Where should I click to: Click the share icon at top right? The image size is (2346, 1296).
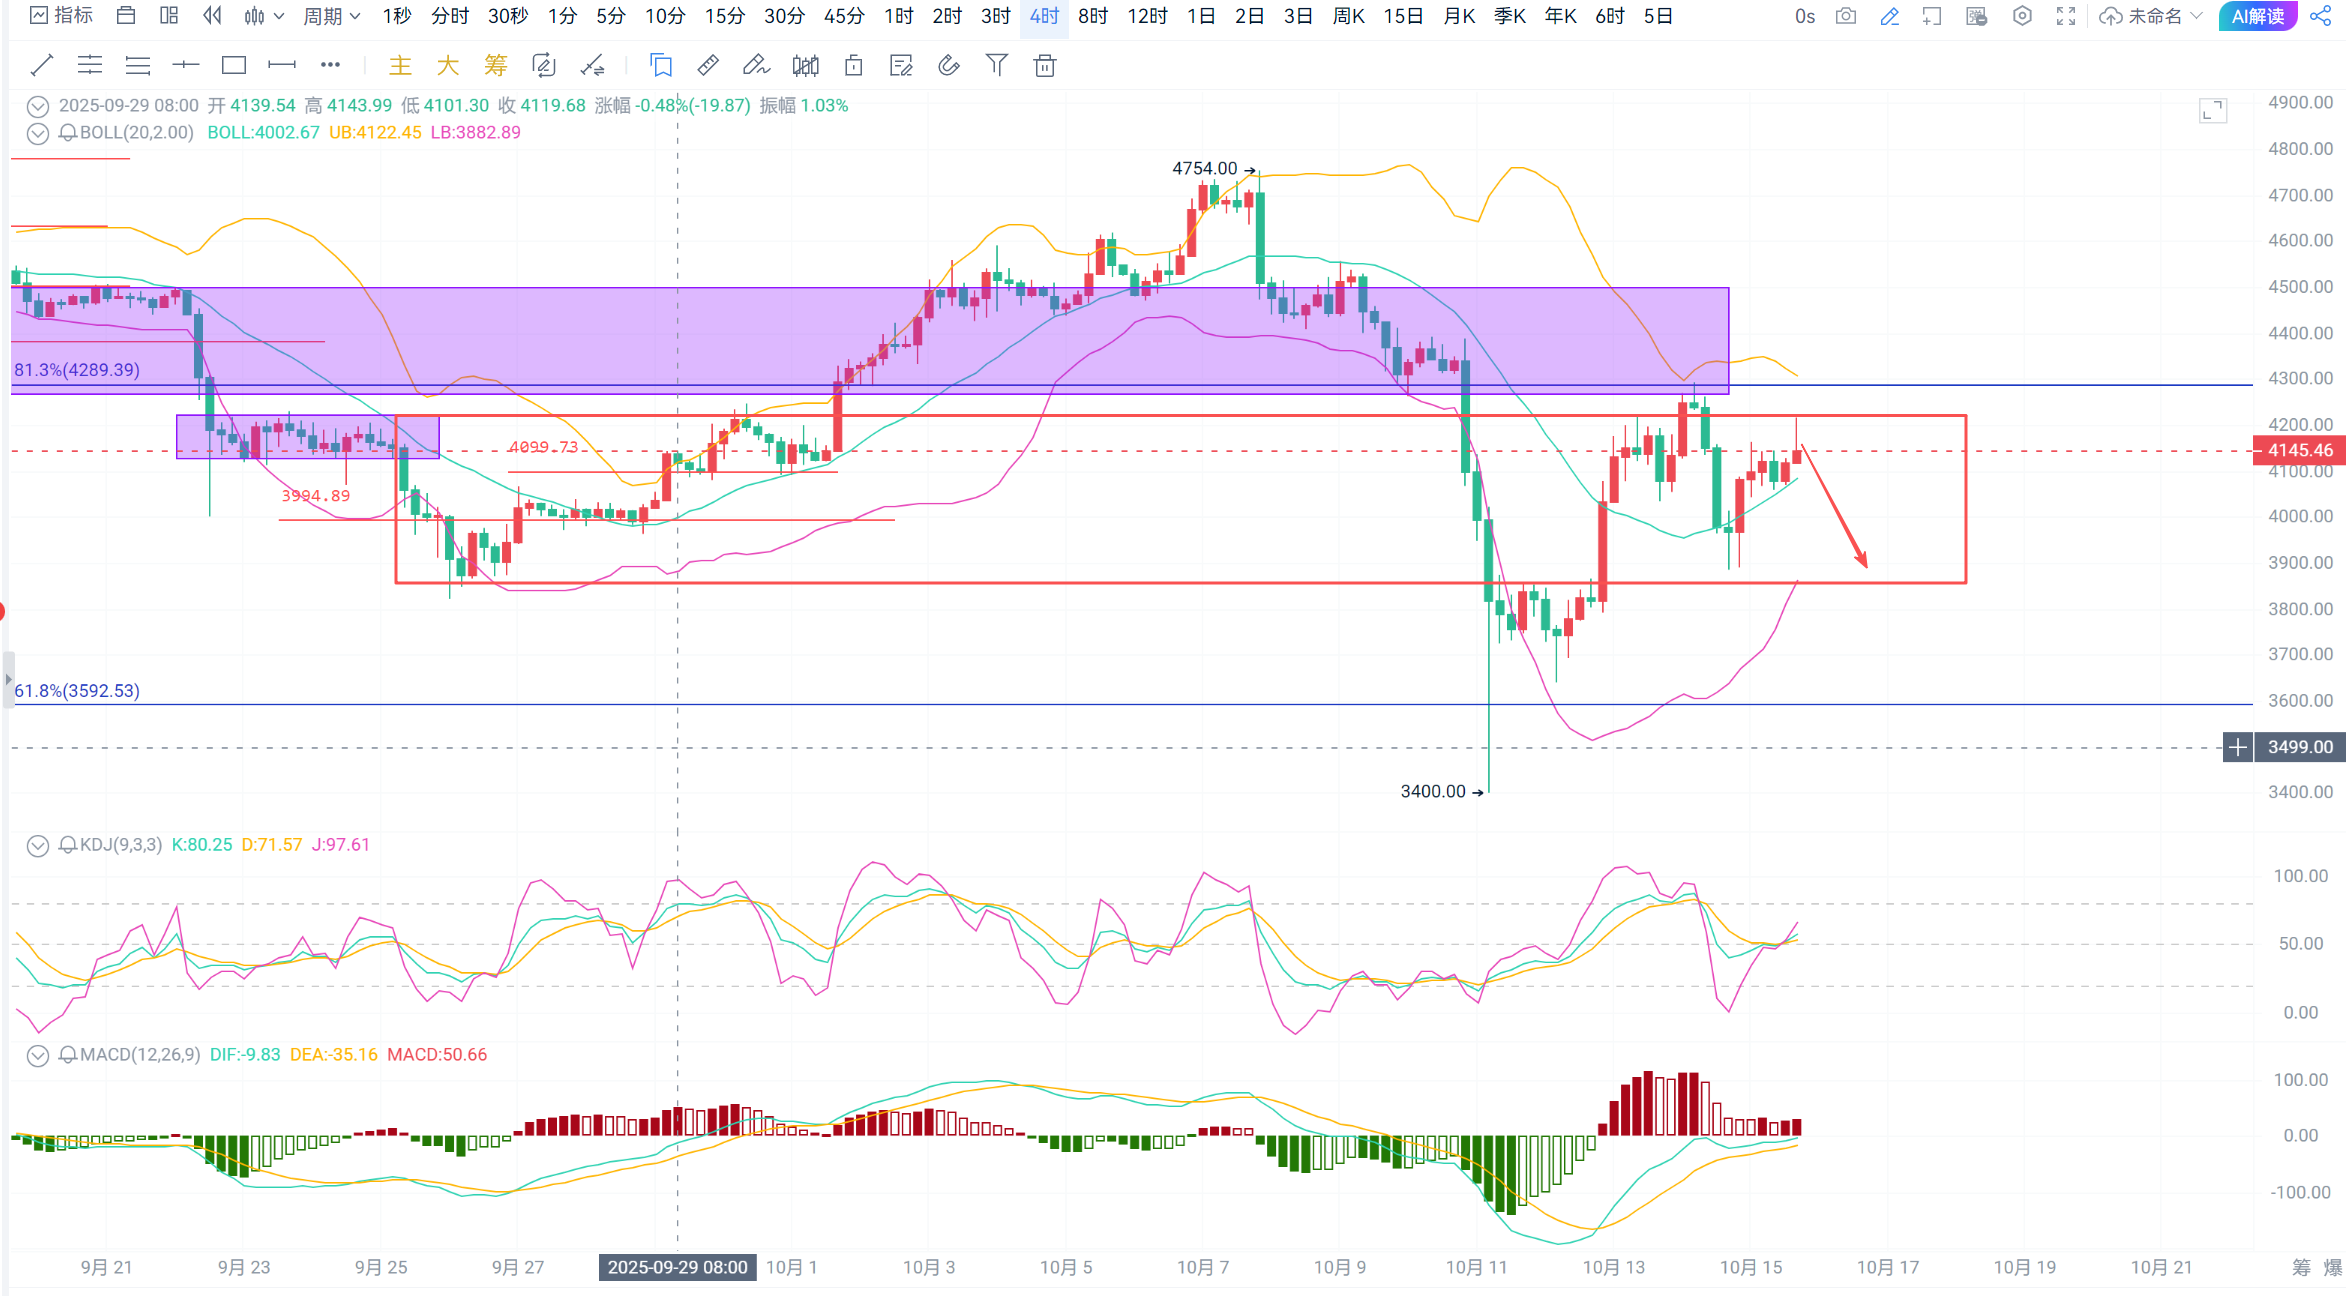(x=2320, y=16)
